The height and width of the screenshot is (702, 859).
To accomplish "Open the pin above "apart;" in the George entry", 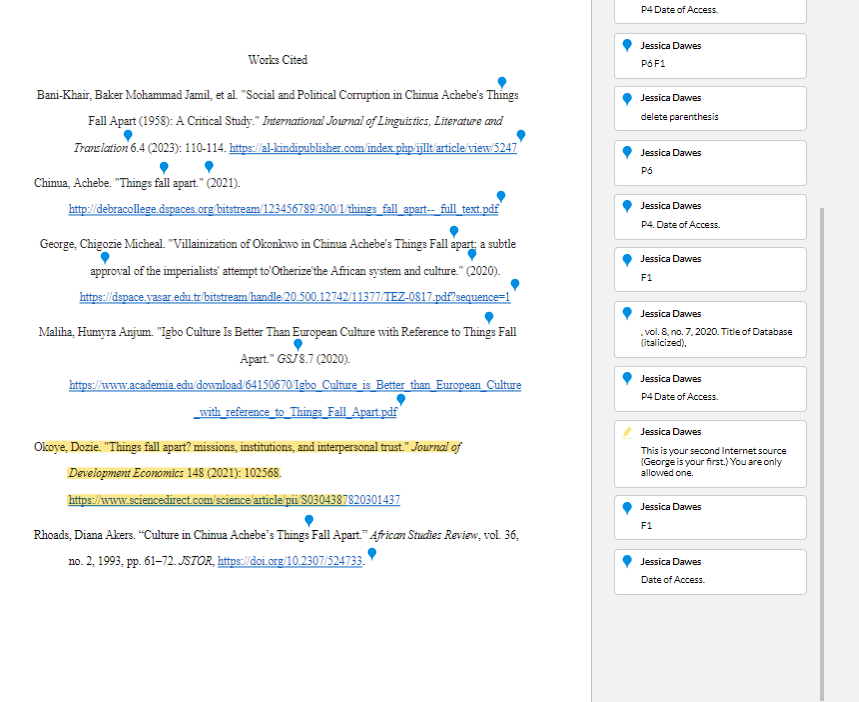I will [x=454, y=231].
